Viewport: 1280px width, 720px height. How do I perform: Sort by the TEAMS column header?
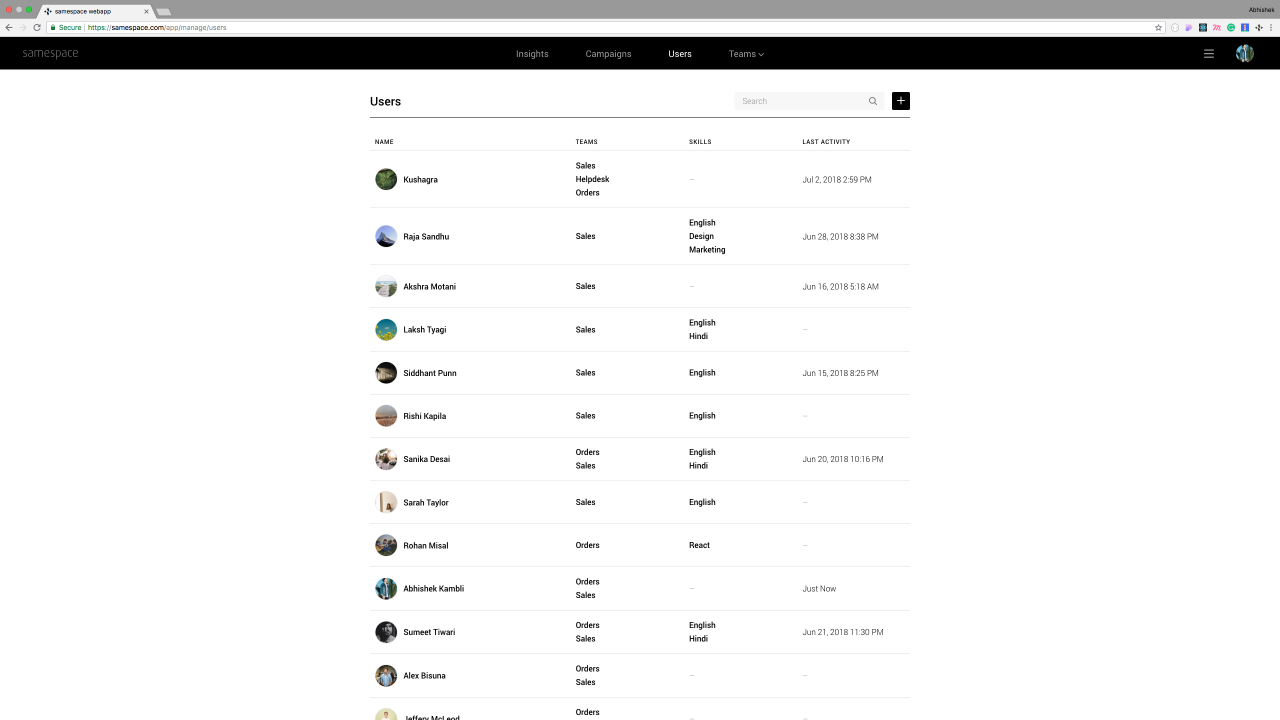[x=586, y=142]
